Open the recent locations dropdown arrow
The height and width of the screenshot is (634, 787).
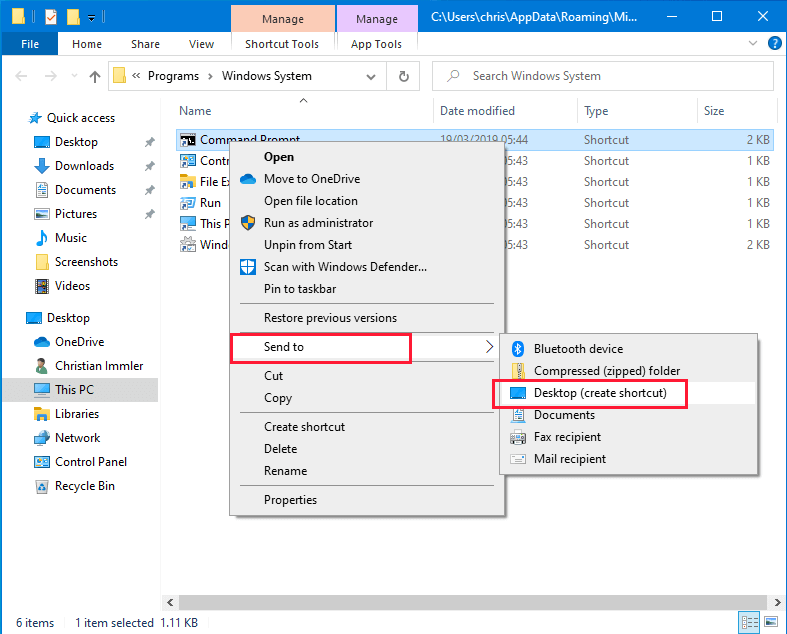tap(74, 76)
